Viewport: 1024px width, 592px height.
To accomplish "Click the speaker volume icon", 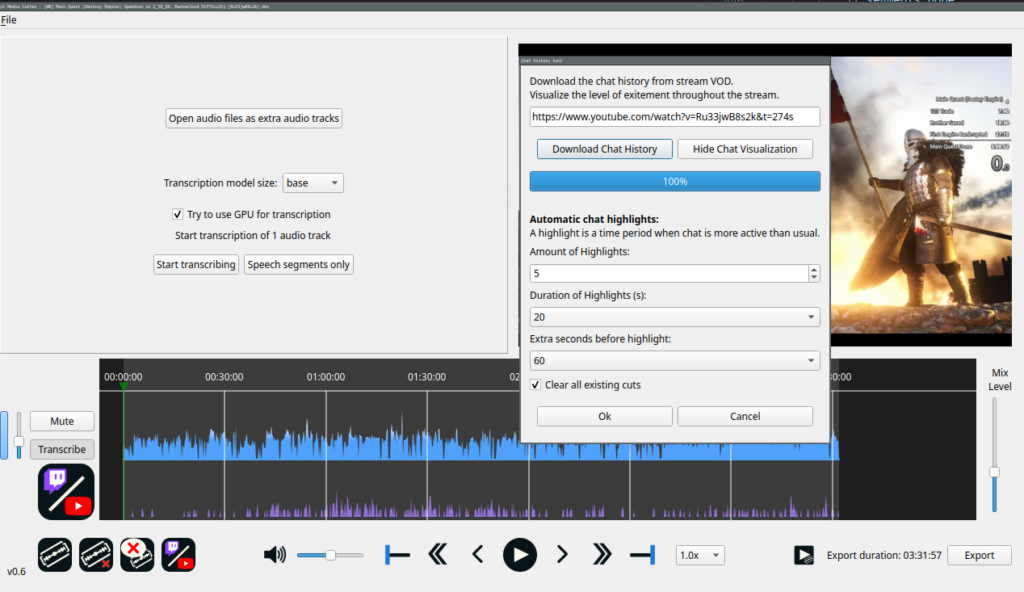I will tap(275, 555).
